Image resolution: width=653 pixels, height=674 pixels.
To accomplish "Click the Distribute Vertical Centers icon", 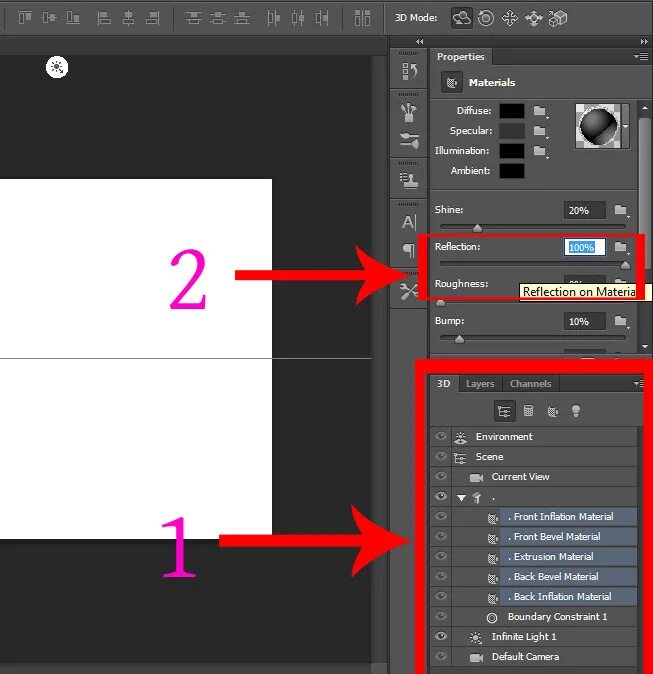I will click(218, 18).
